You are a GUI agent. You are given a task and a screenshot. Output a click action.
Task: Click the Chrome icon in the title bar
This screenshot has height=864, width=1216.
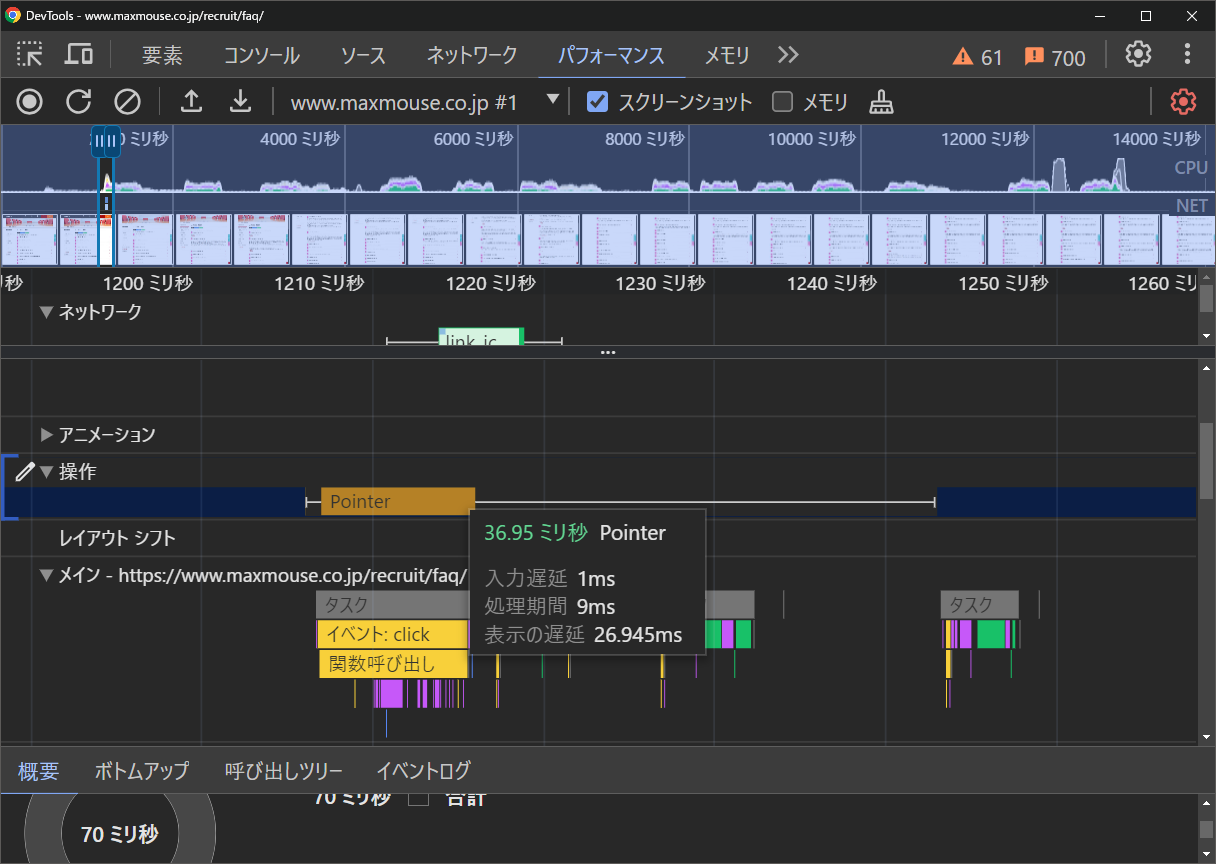13,15
